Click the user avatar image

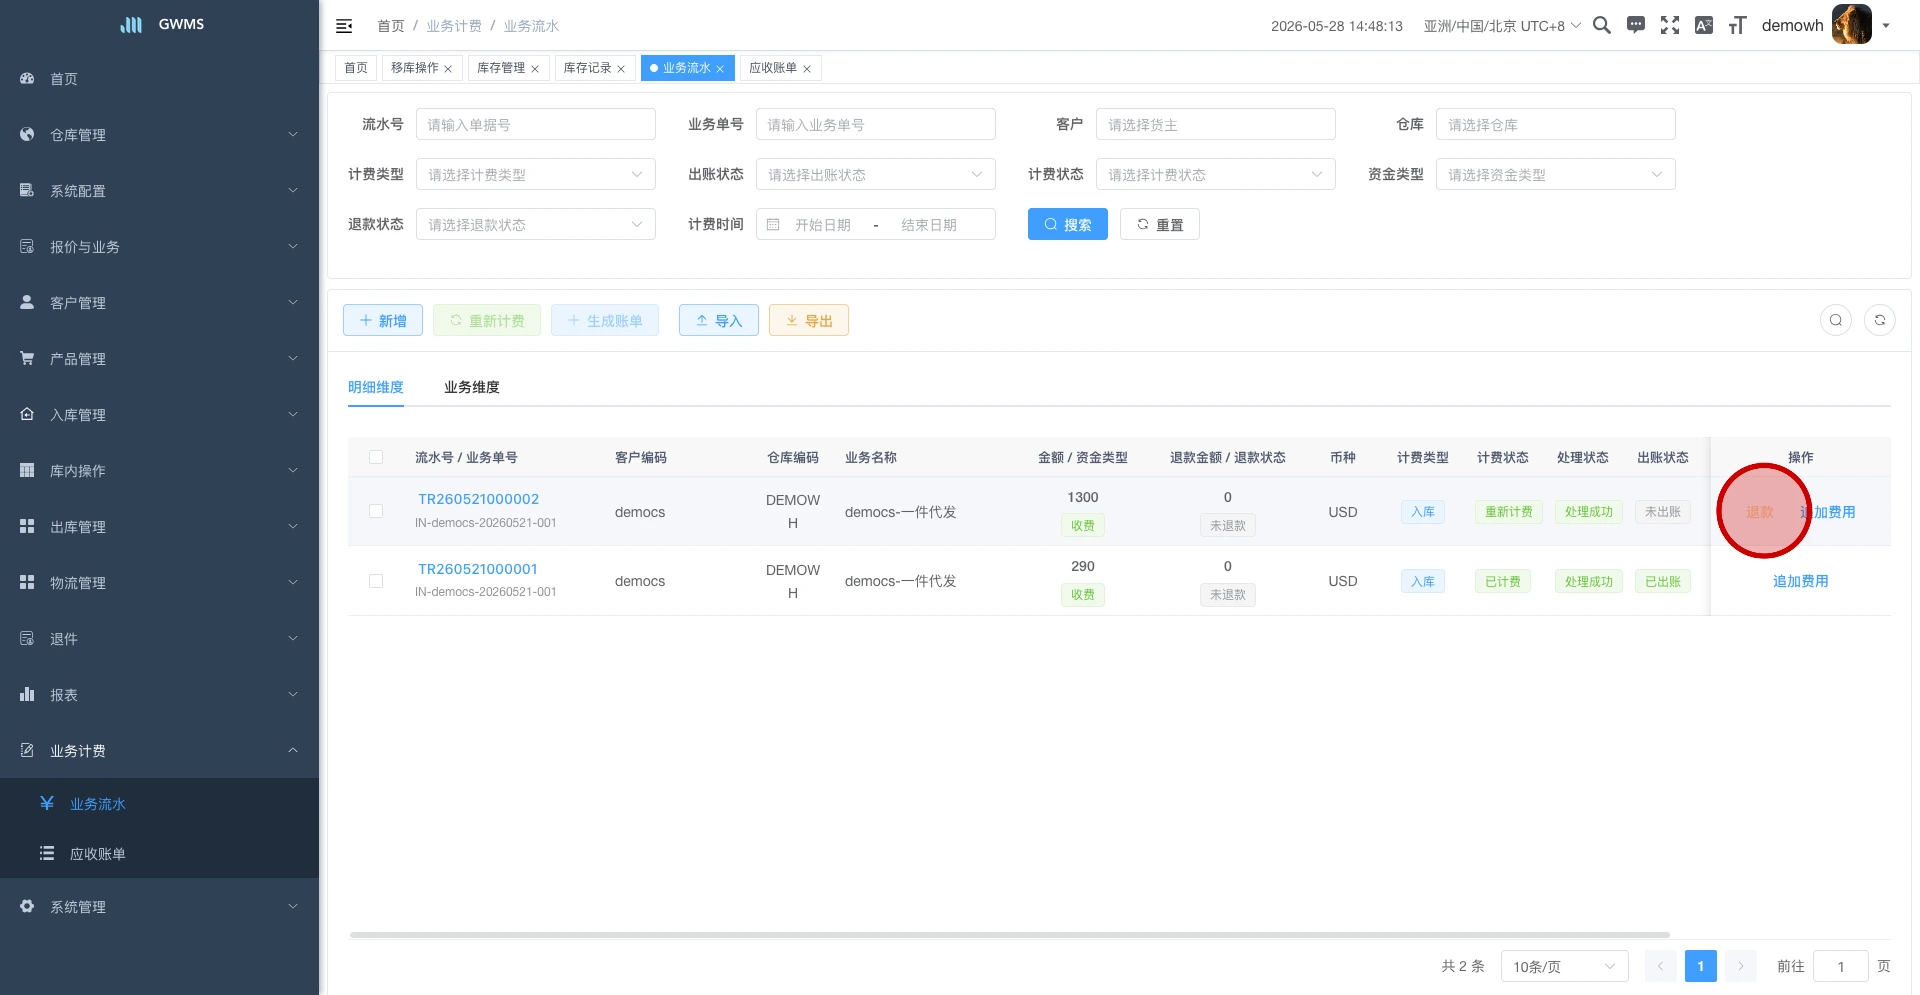[x=1852, y=25]
